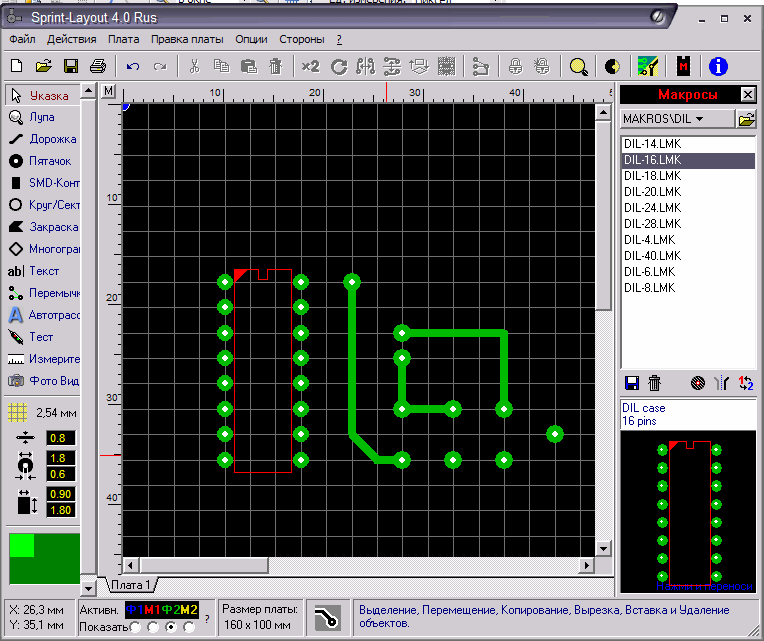Browse macro folder with the folder button

click(746, 119)
